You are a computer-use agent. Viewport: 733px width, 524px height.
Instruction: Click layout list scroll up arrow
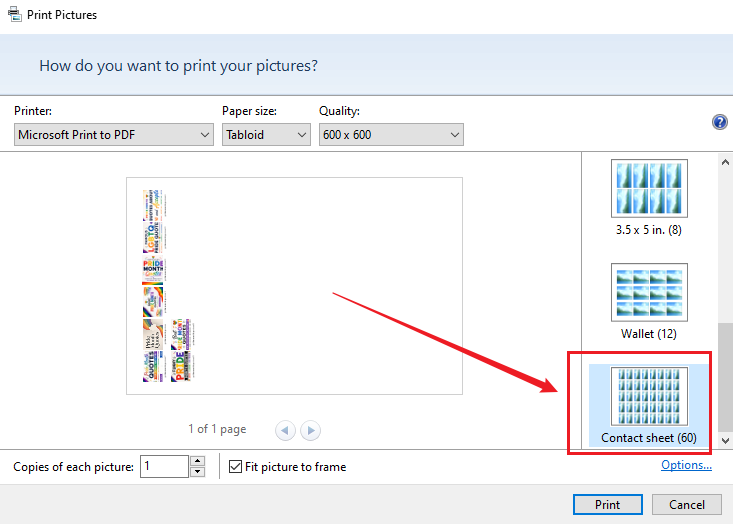tap(725, 162)
